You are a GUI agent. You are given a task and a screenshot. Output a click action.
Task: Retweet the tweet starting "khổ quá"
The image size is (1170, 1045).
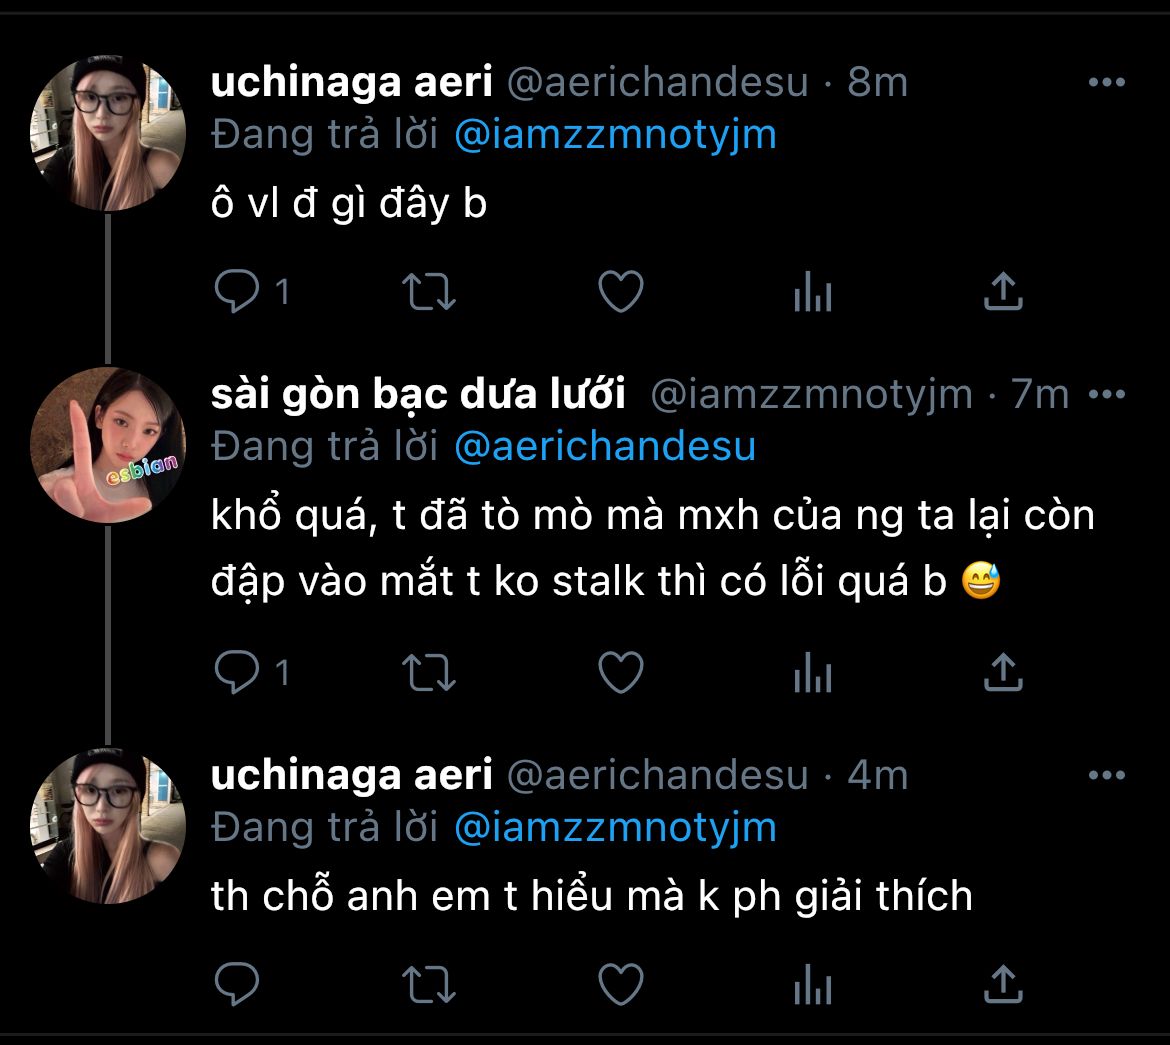(428, 673)
